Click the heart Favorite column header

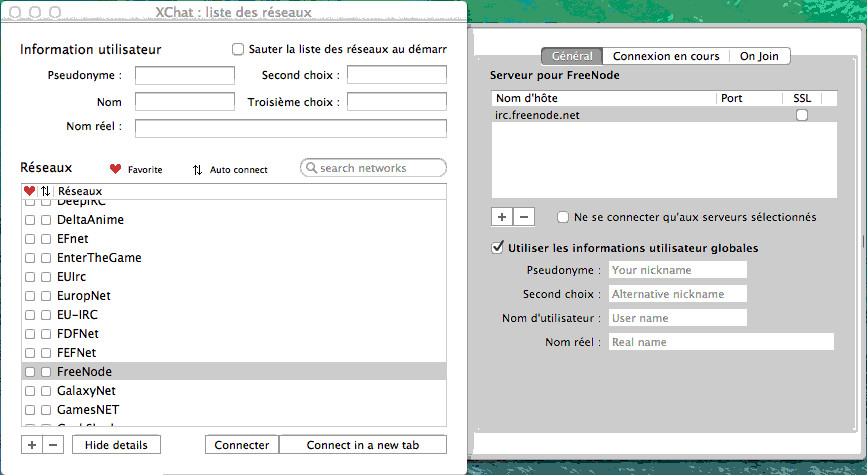[29, 191]
